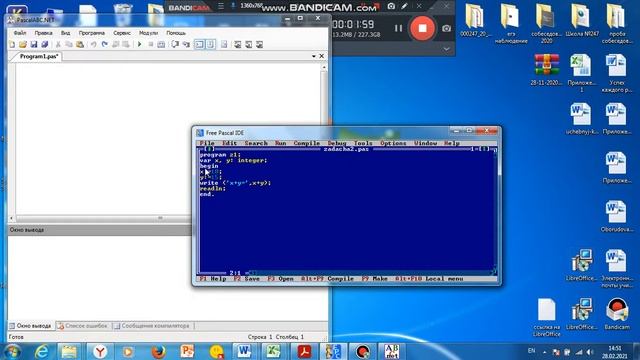The height and width of the screenshot is (360, 640).
Task: Click Save All icon in PascalABC.NET toolbar
Action: pos(44,44)
